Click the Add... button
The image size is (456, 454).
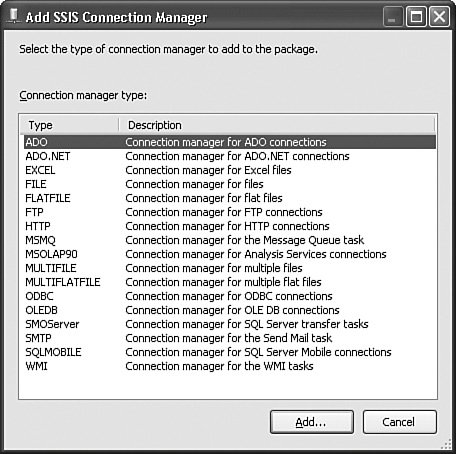[312, 422]
